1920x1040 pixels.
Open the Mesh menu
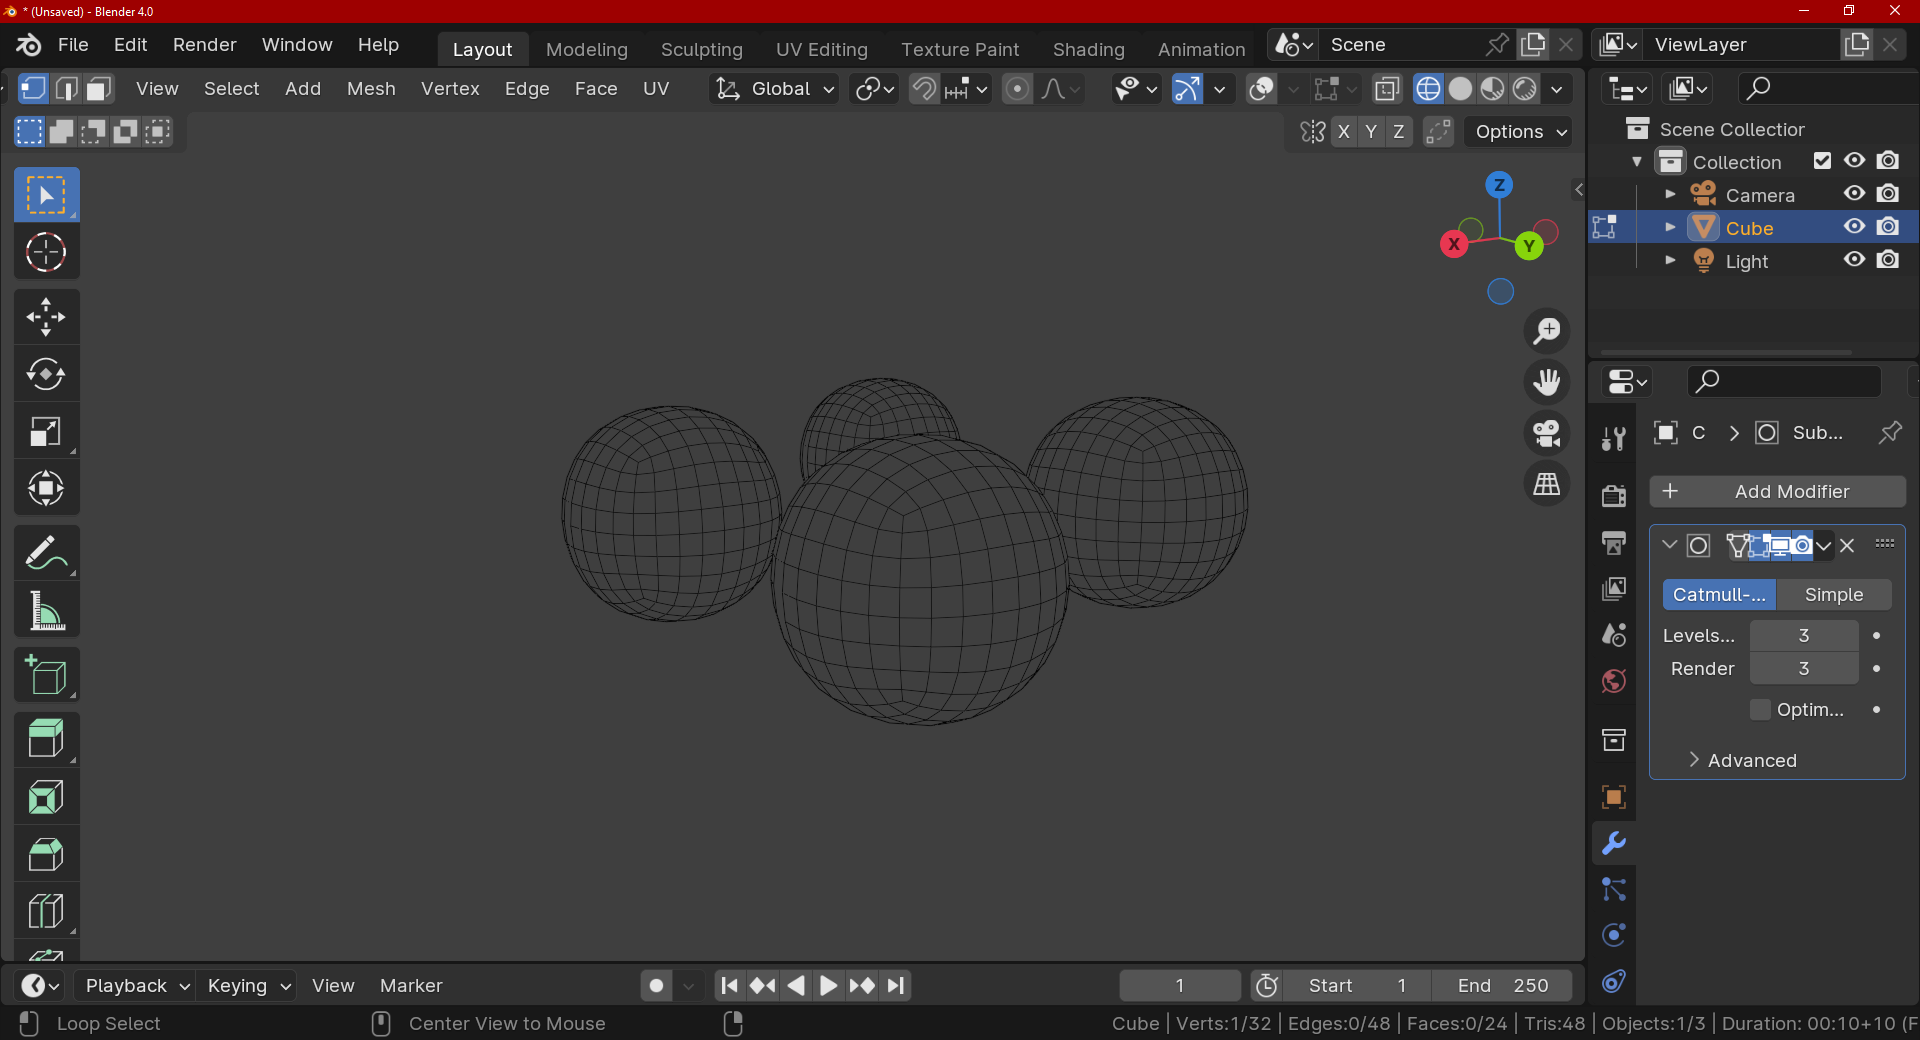tap(371, 89)
